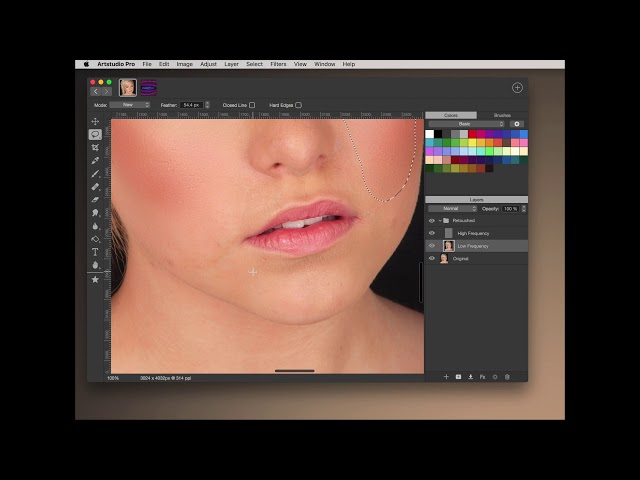The width and height of the screenshot is (640, 480).
Task: Pick the red color swatch
Action: [x=472, y=134]
